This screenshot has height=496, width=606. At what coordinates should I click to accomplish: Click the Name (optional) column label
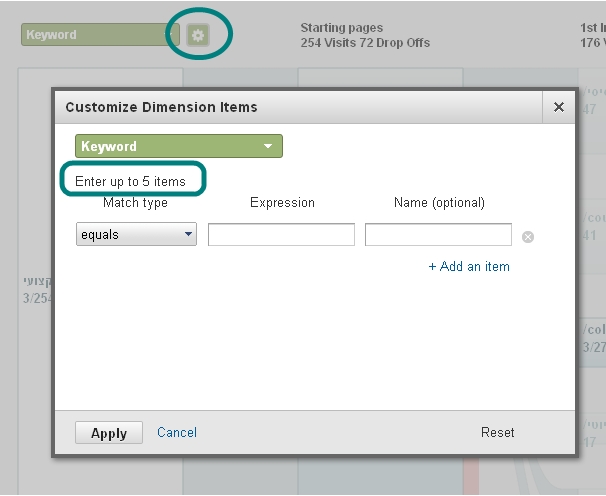pos(439,203)
